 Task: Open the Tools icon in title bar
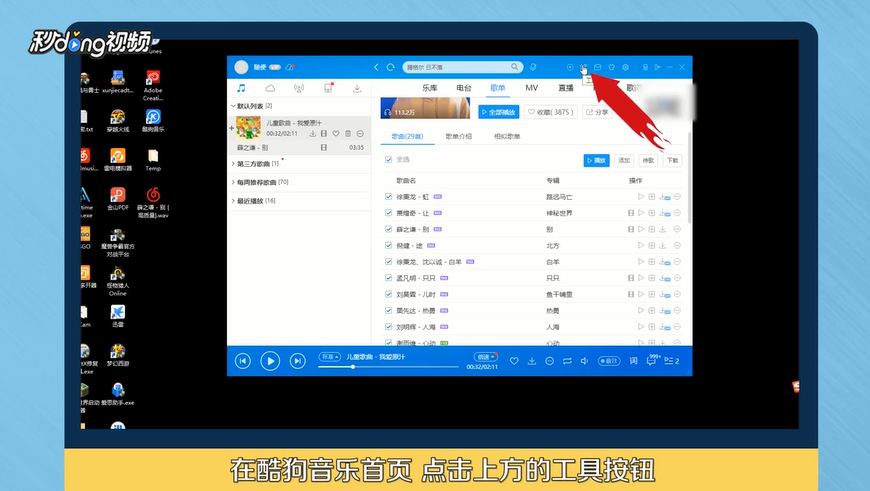point(584,67)
